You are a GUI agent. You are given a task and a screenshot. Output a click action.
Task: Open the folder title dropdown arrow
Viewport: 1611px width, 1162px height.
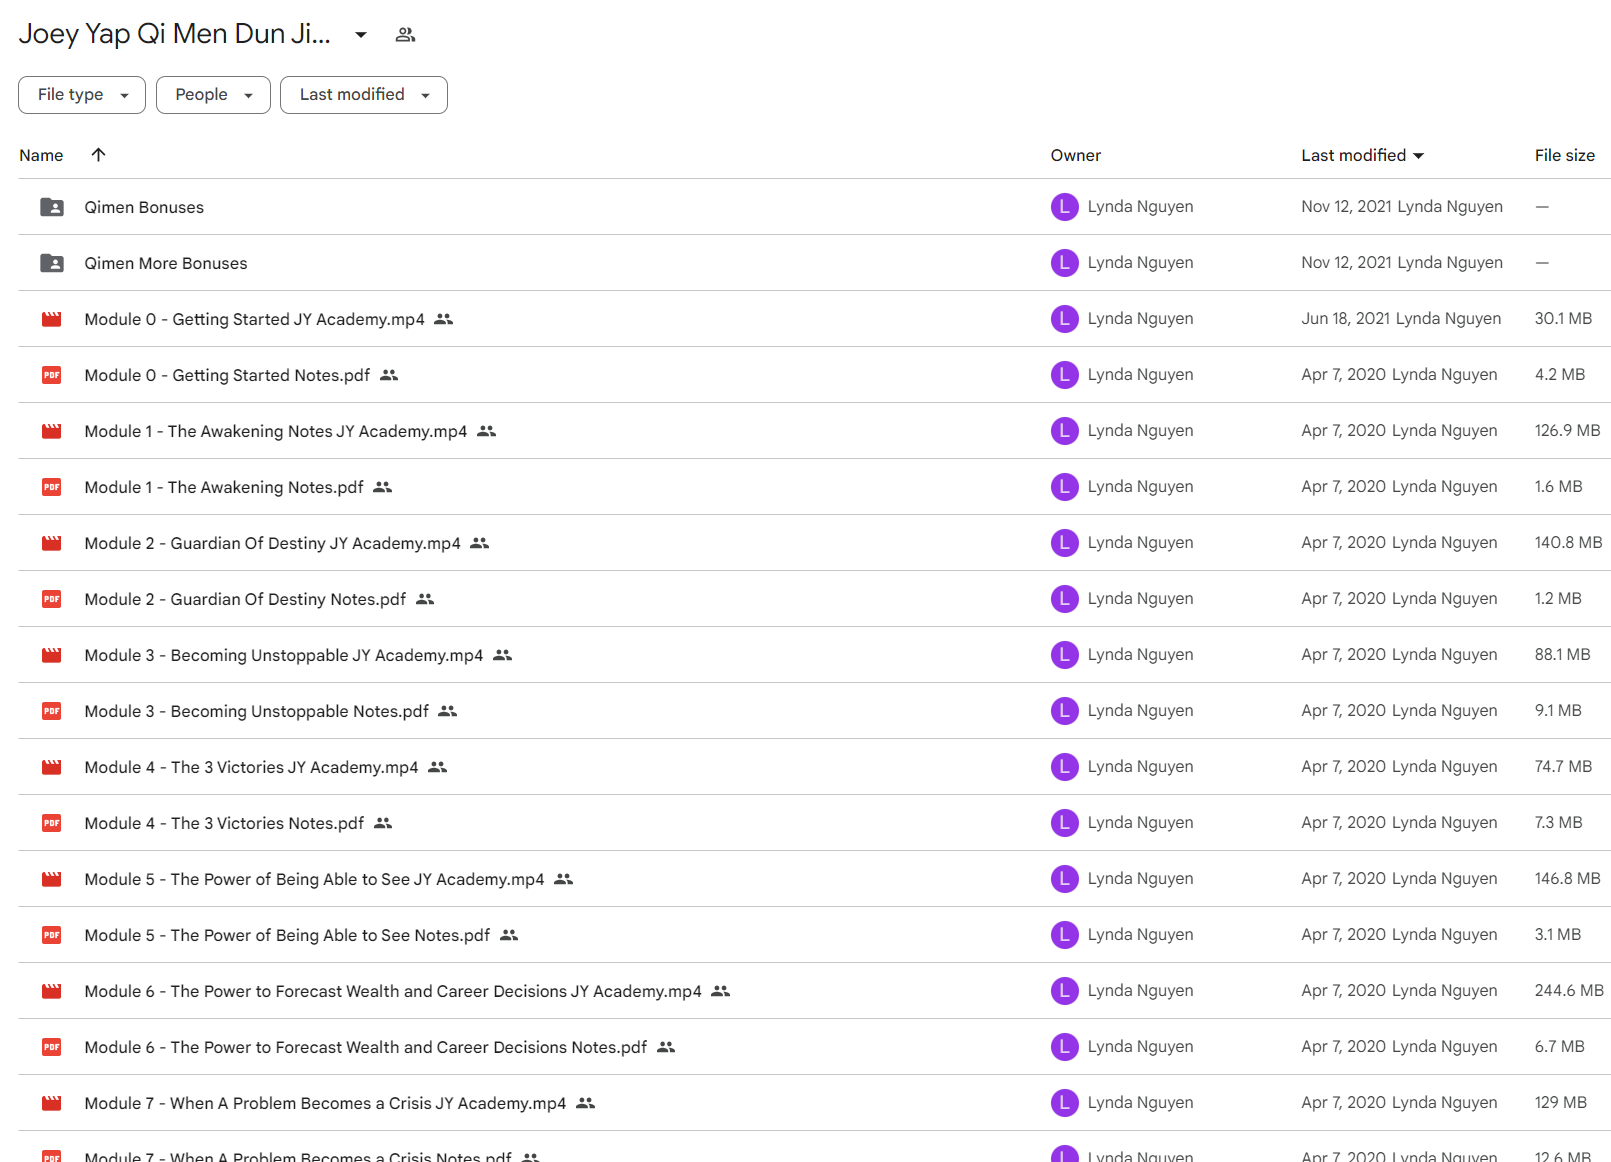point(361,35)
